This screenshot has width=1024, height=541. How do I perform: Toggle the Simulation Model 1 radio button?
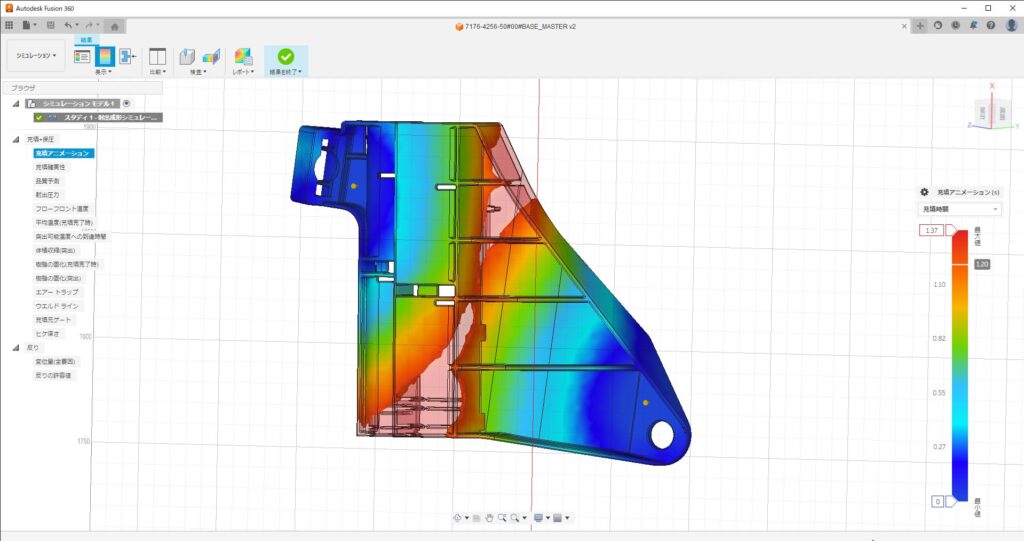click(127, 103)
